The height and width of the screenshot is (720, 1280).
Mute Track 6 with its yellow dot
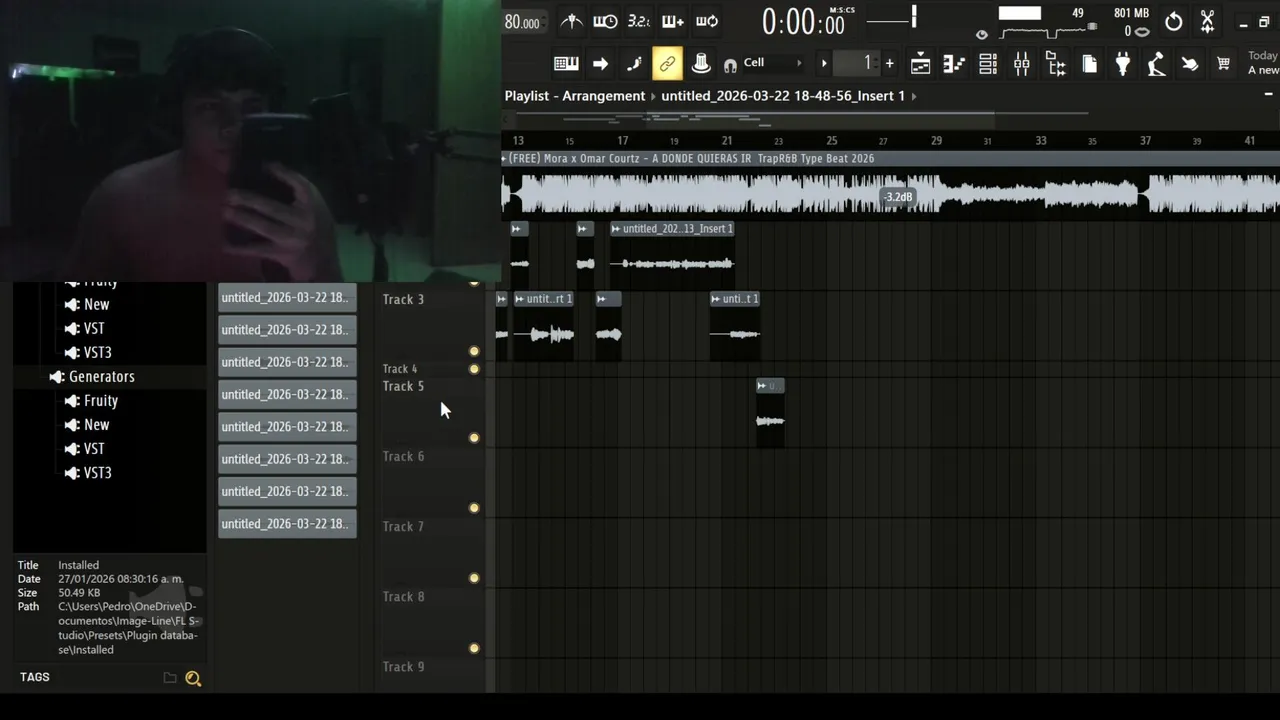[x=474, y=508]
